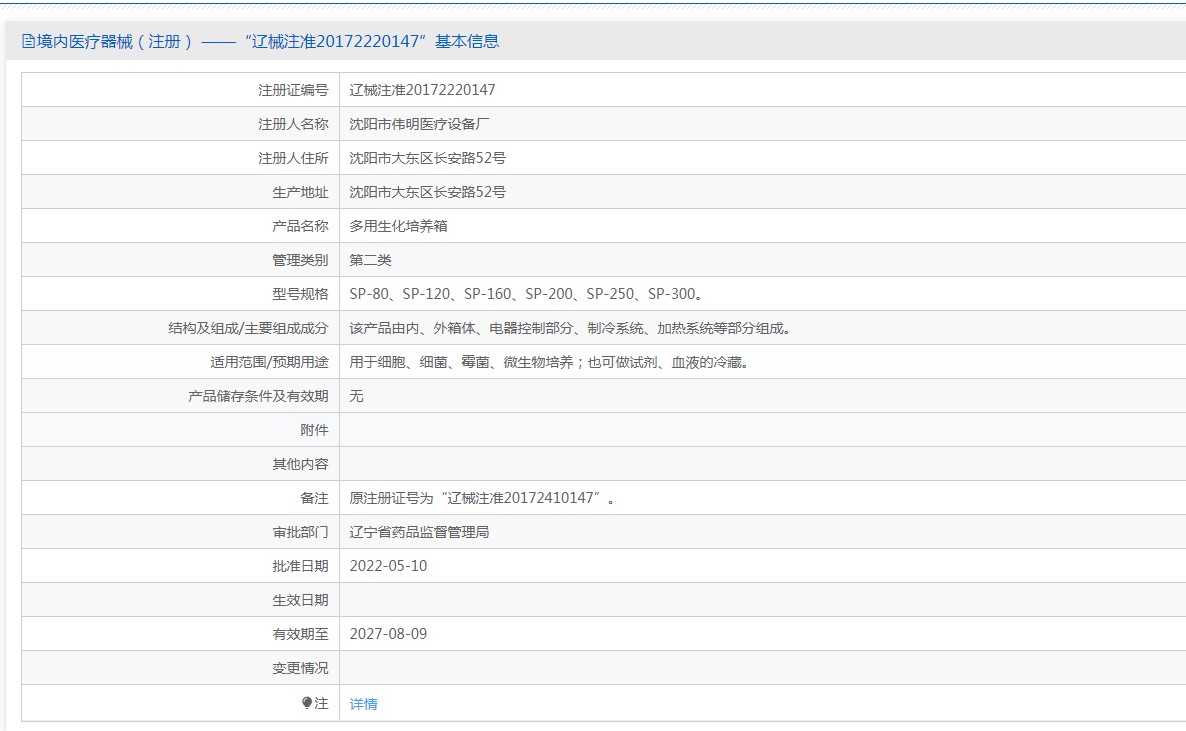The image size is (1186, 731).
Task: Click the document icon in the page header
Action: 28,42
